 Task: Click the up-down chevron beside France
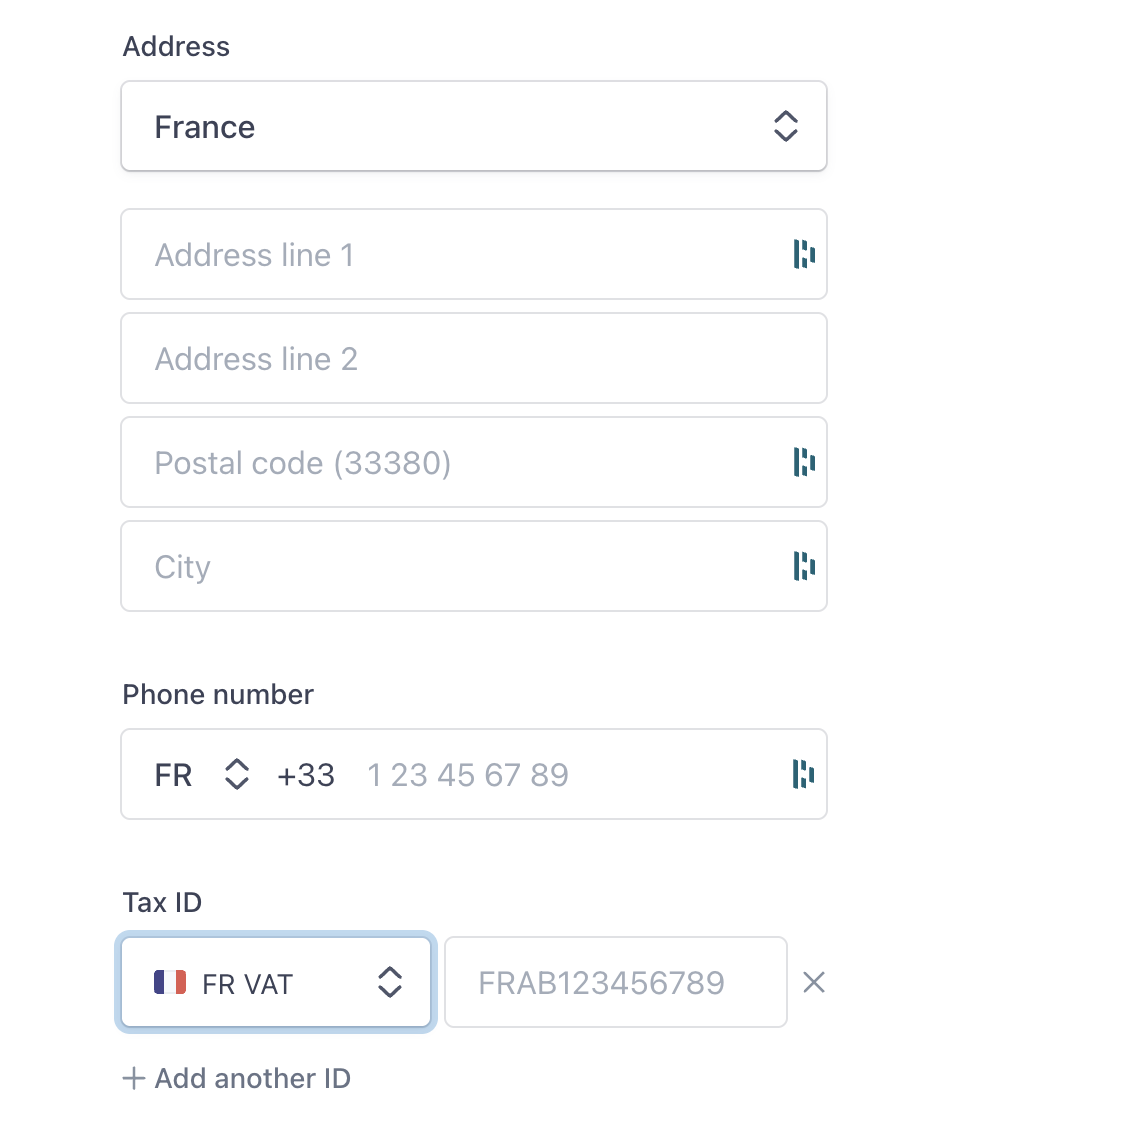click(x=785, y=126)
